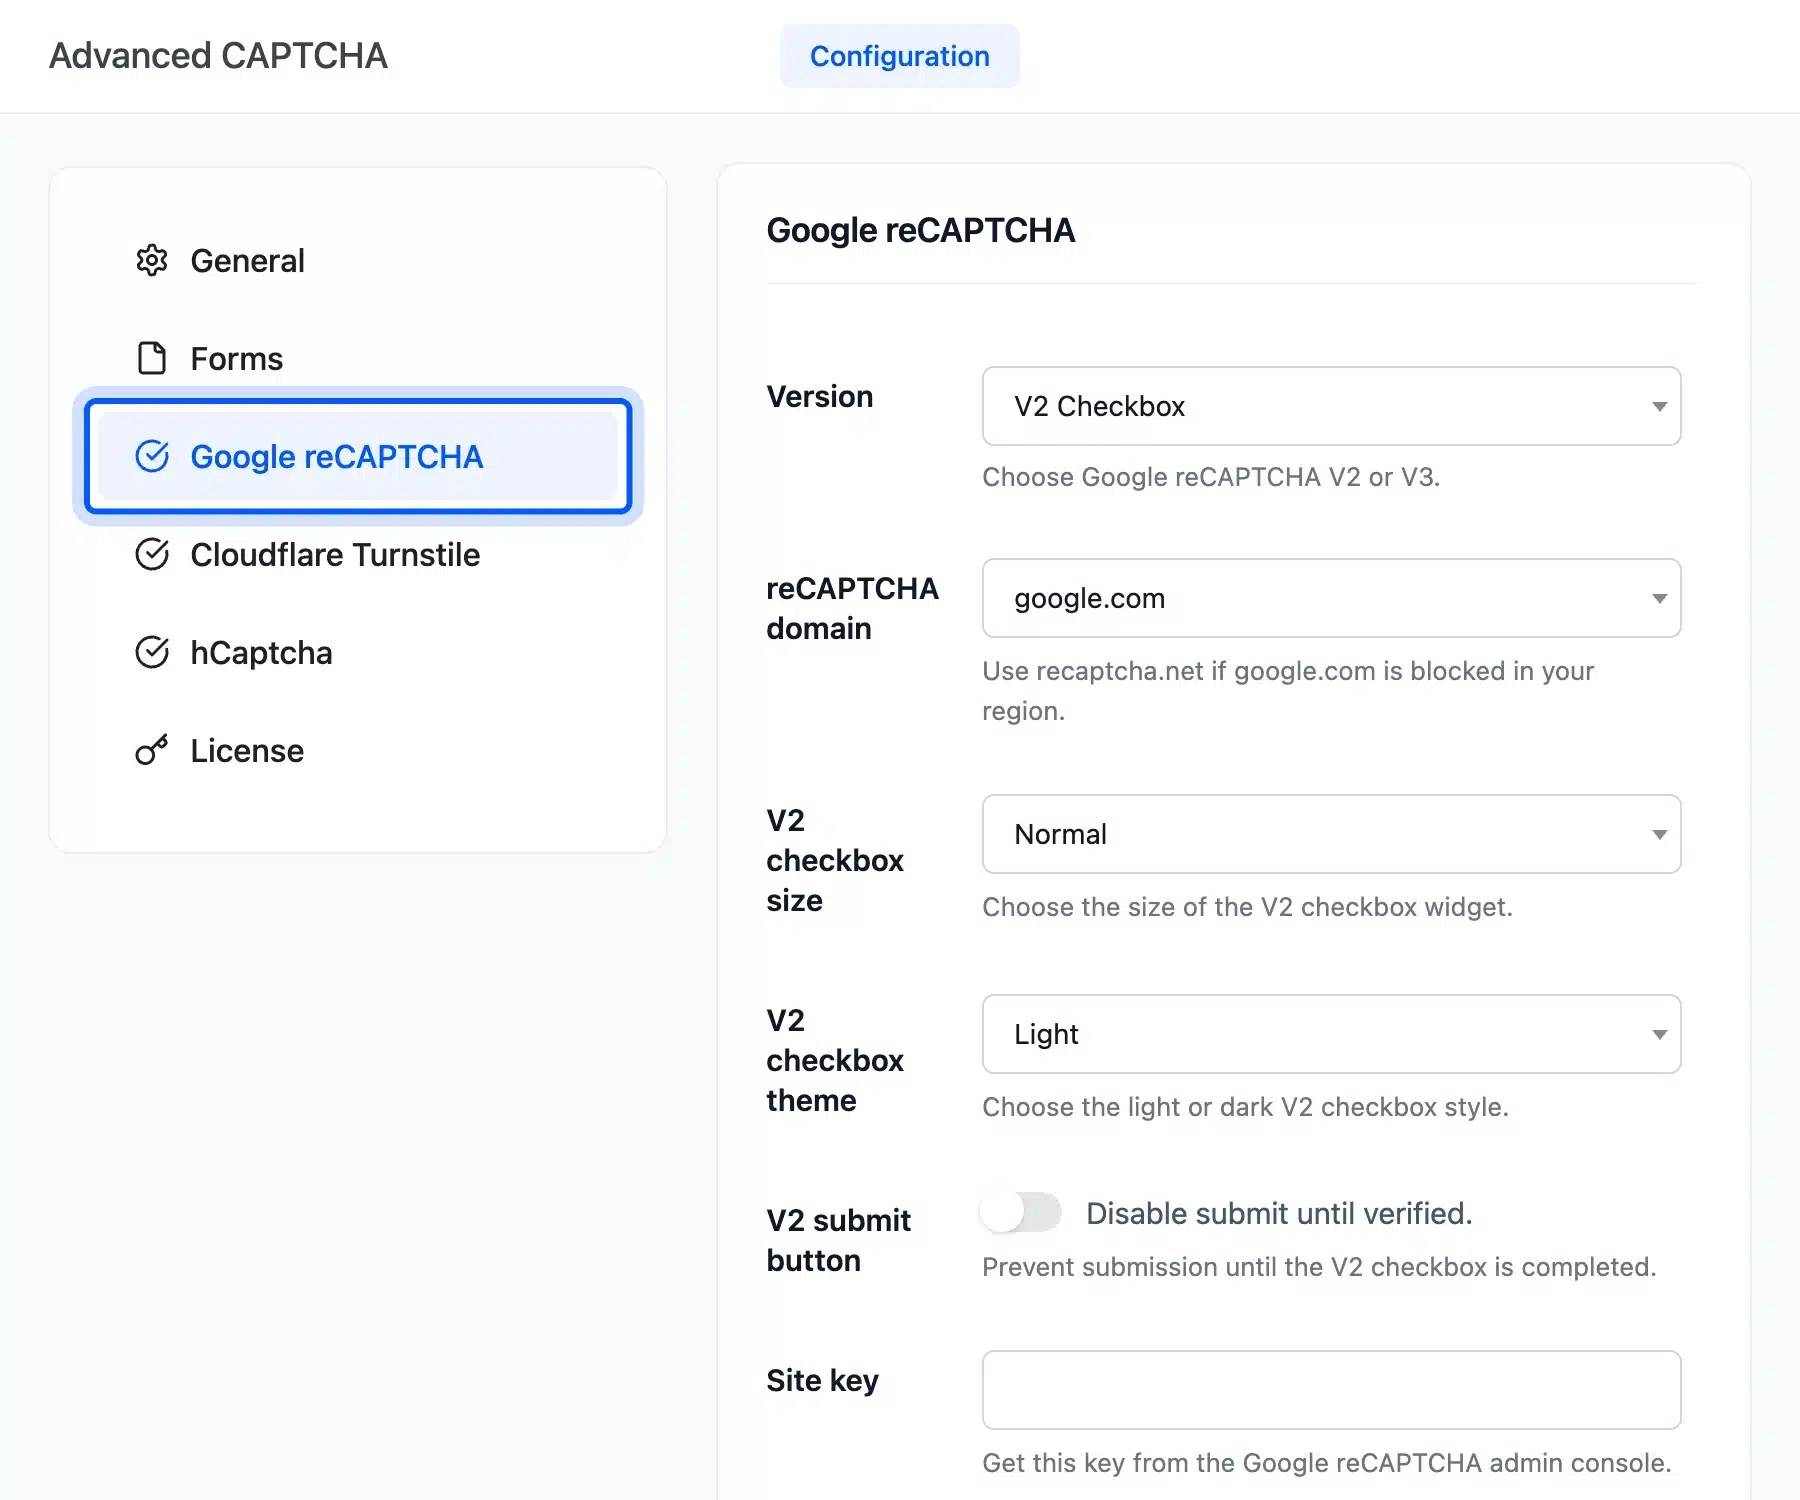
Task: Open the hCaptcha section
Action: pos(358,652)
